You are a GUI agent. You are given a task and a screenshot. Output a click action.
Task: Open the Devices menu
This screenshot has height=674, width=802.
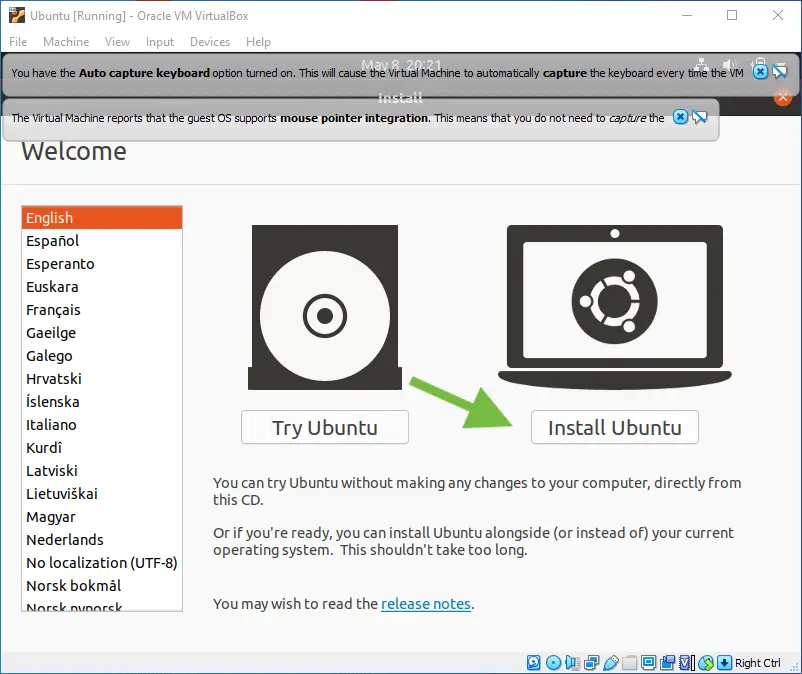pyautogui.click(x=210, y=42)
